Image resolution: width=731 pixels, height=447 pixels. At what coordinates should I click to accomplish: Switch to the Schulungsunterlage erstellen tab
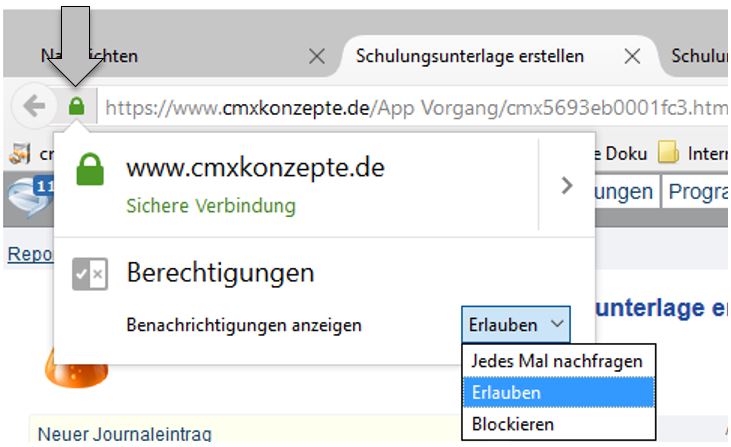click(470, 56)
